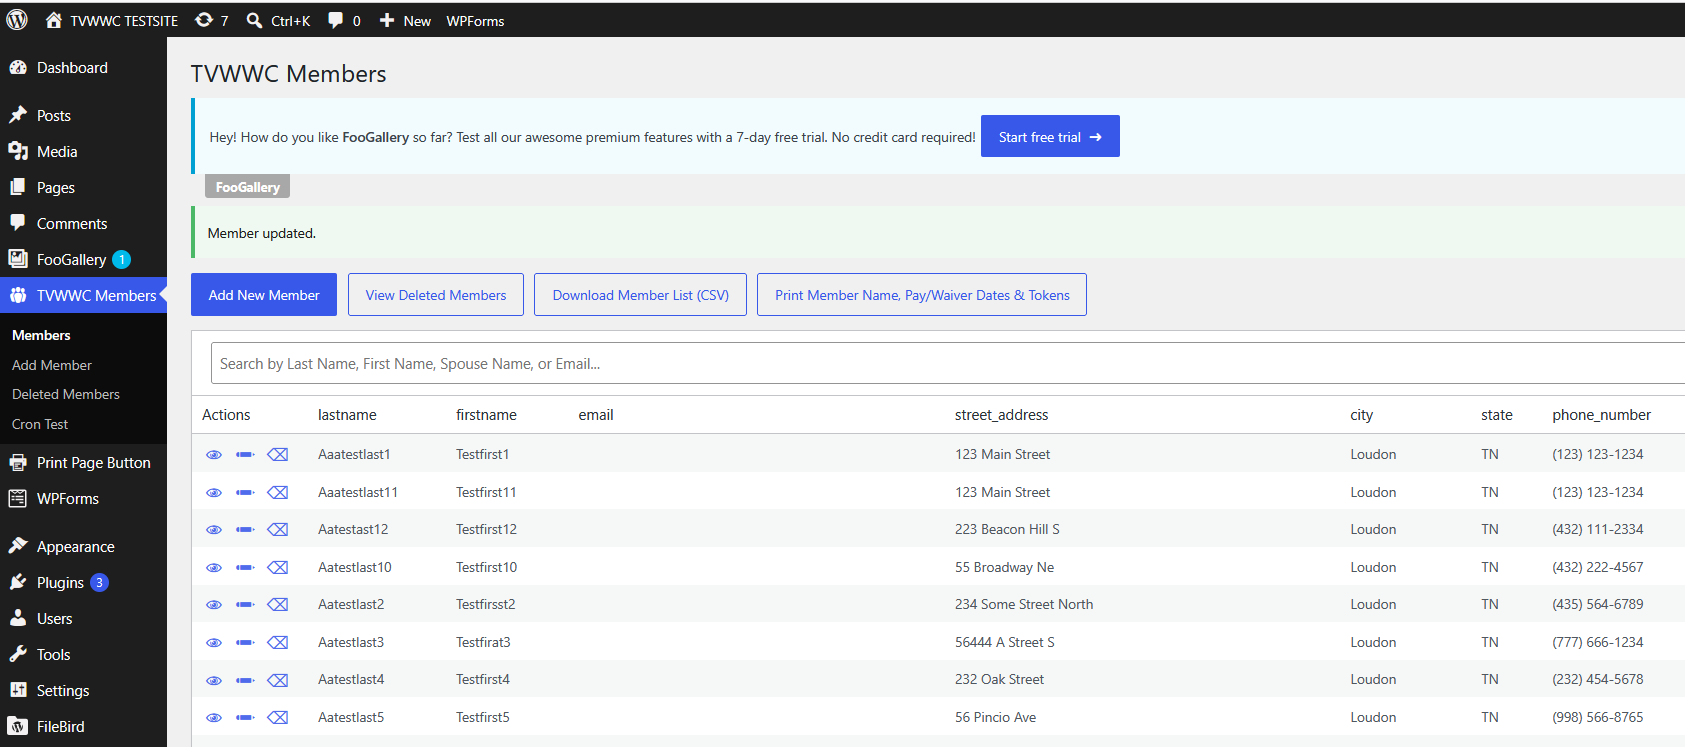Viewport: 1685px width, 747px height.
Task: Open Print Page Button in the sidebar
Action: click(83, 463)
